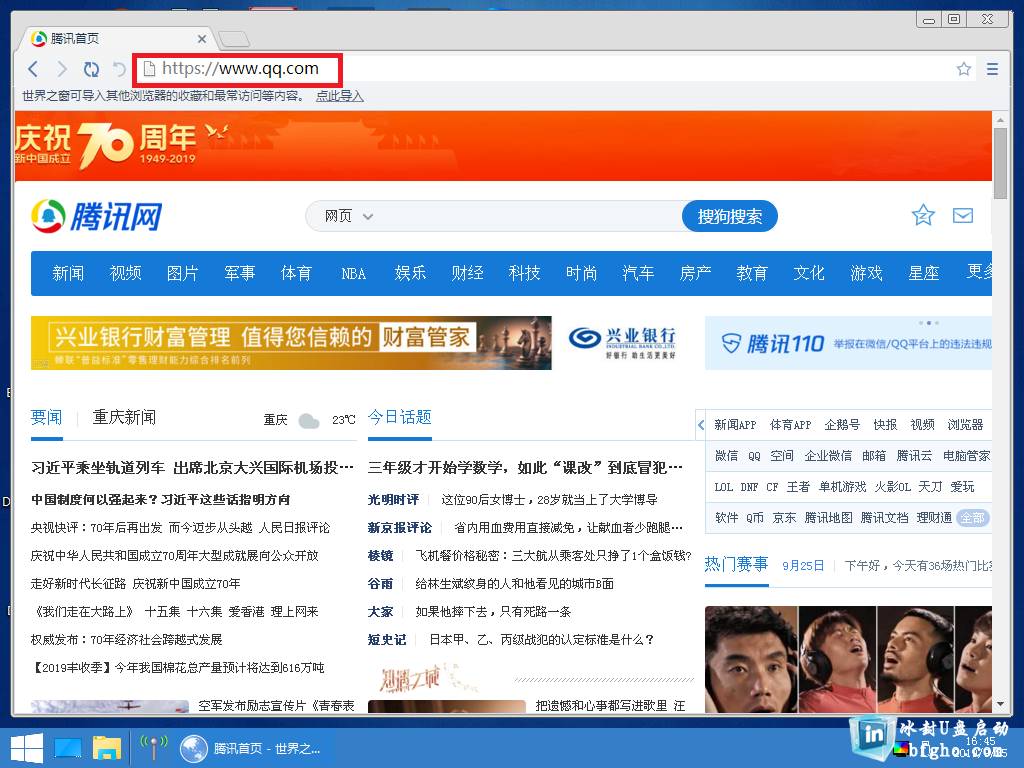Click the vertical scrollbar thumb

(1000, 163)
